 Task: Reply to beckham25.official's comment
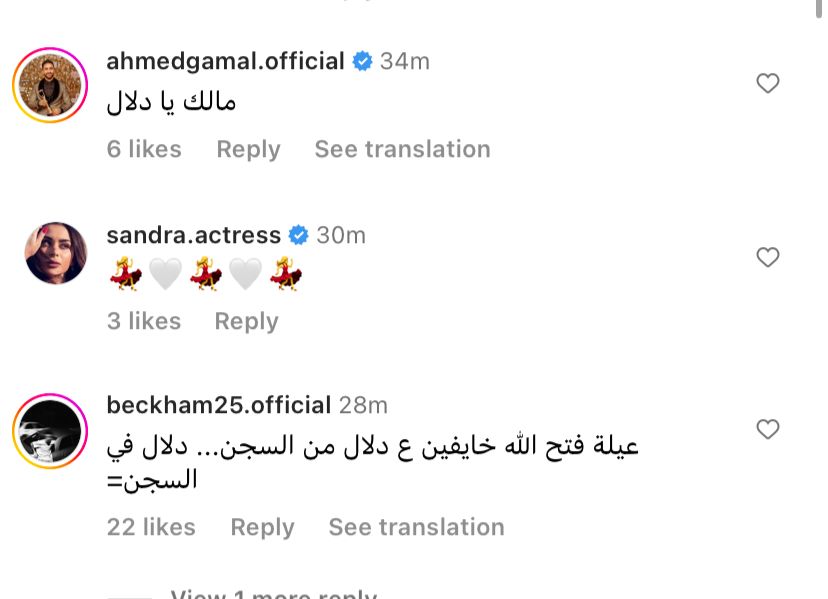tap(262, 527)
